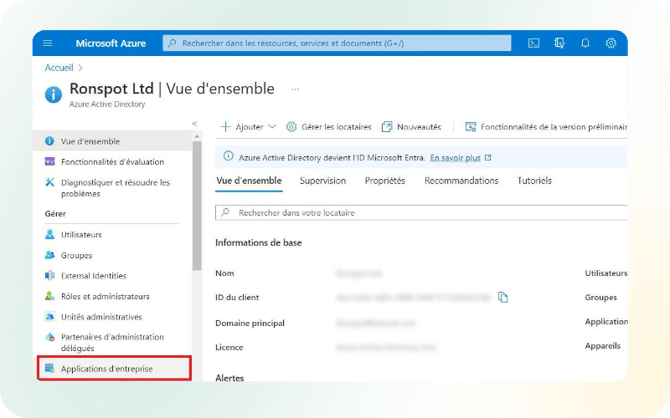Open Fonctionnalités de la version préliminaire
670x418 pixels.
tap(546, 127)
